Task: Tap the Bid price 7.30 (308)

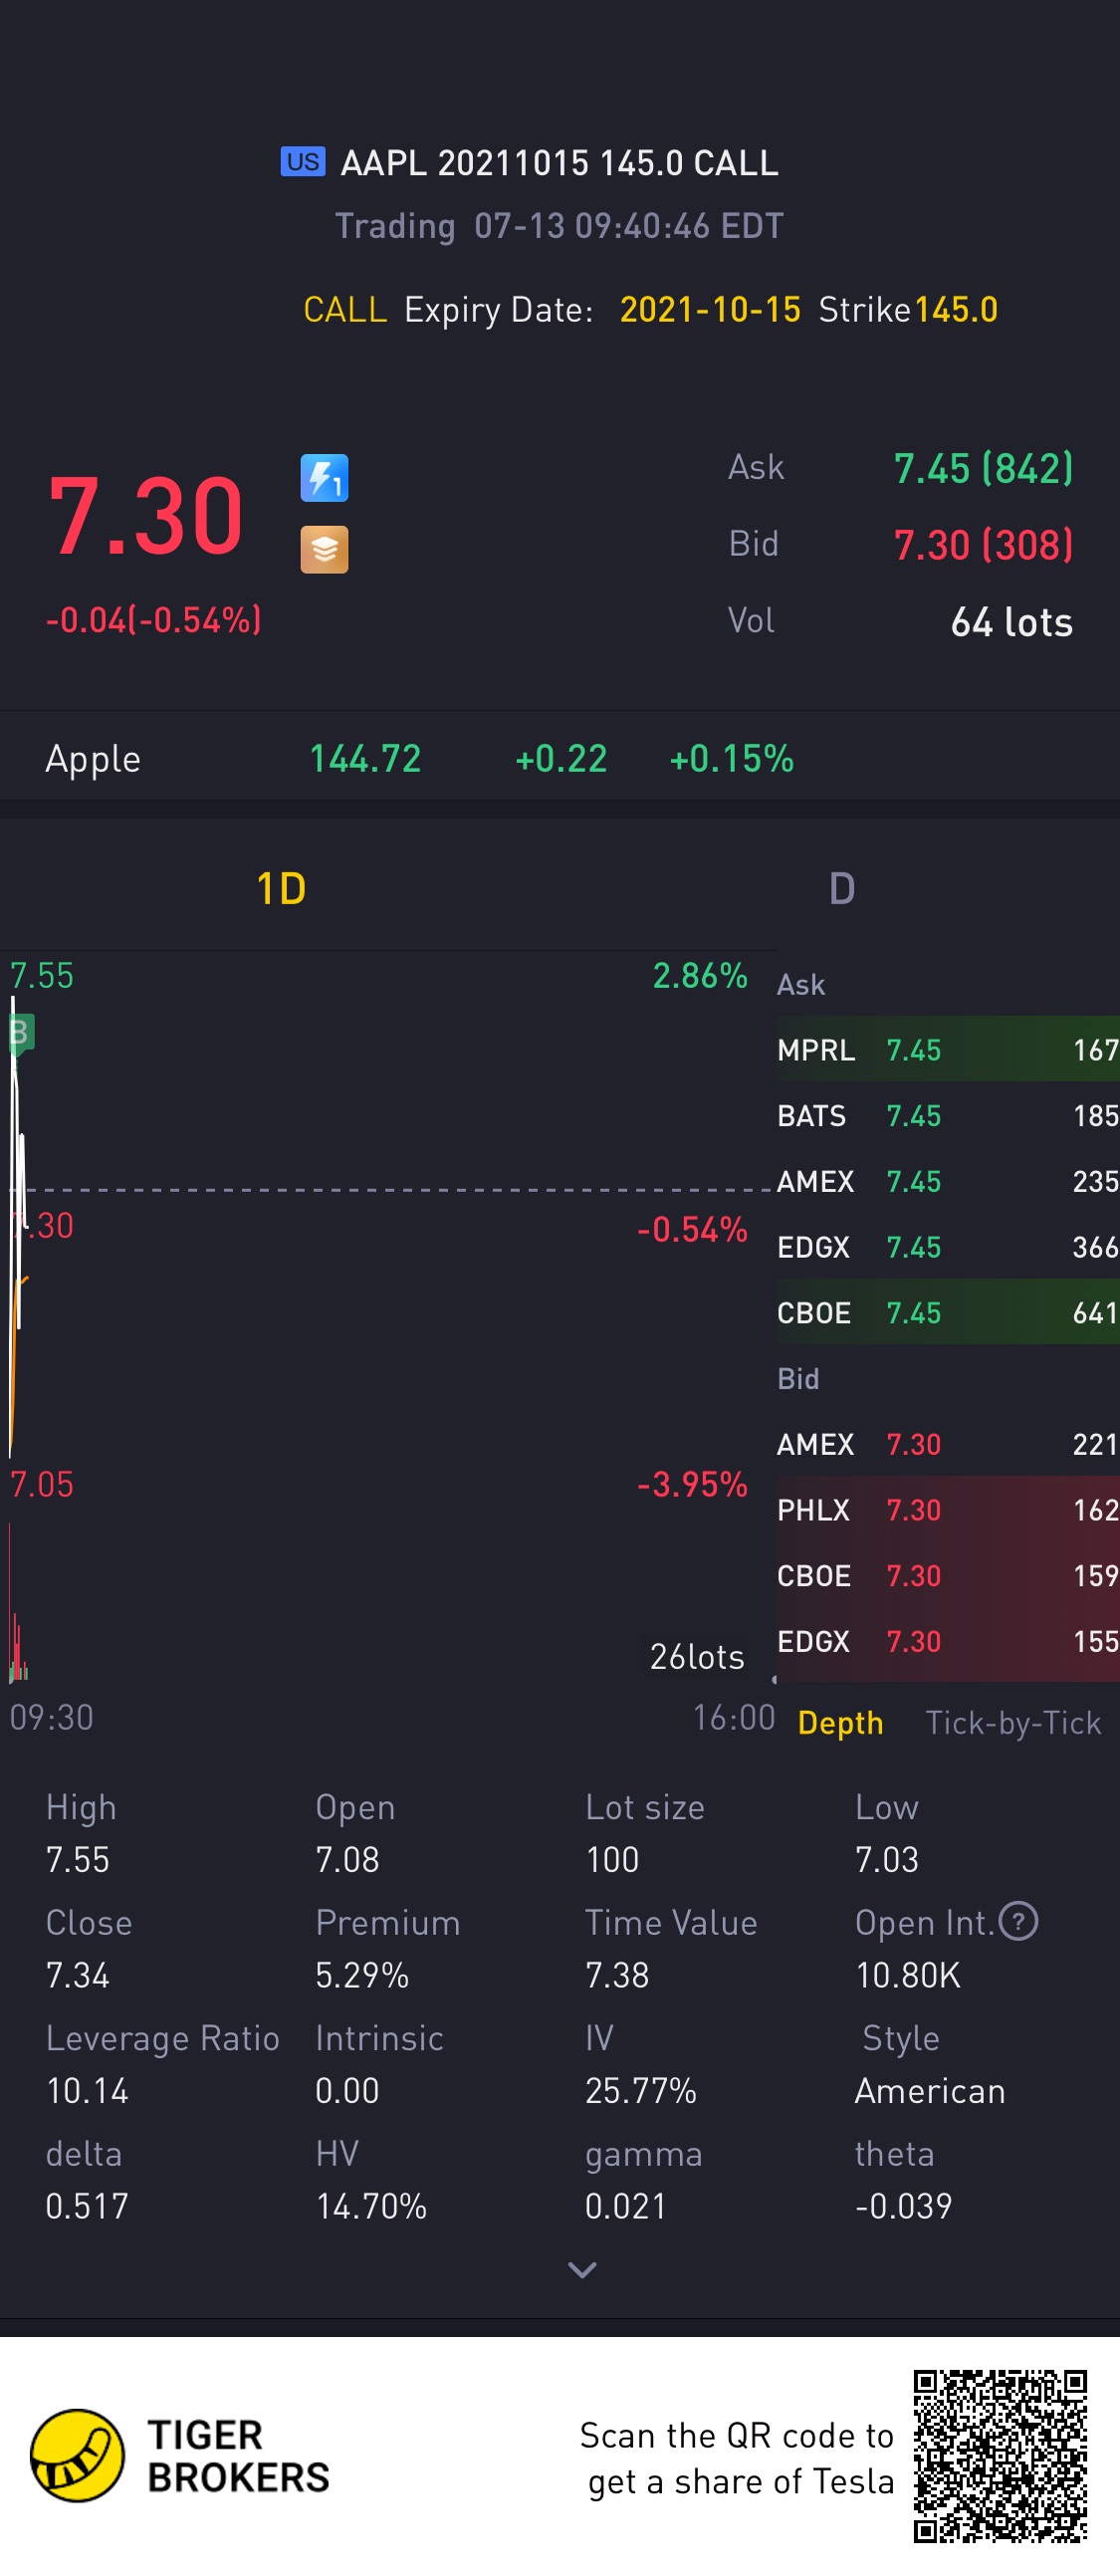Action: [x=983, y=545]
